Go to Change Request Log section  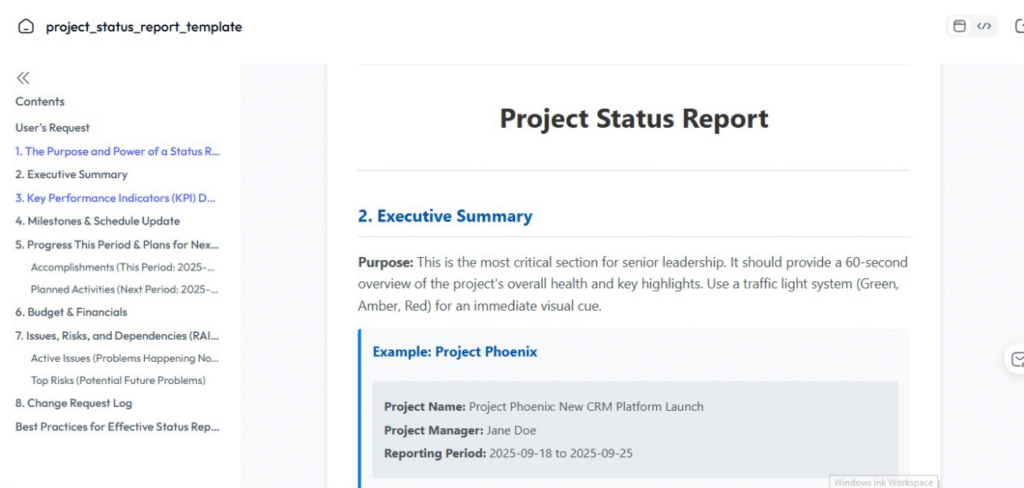tap(73, 403)
